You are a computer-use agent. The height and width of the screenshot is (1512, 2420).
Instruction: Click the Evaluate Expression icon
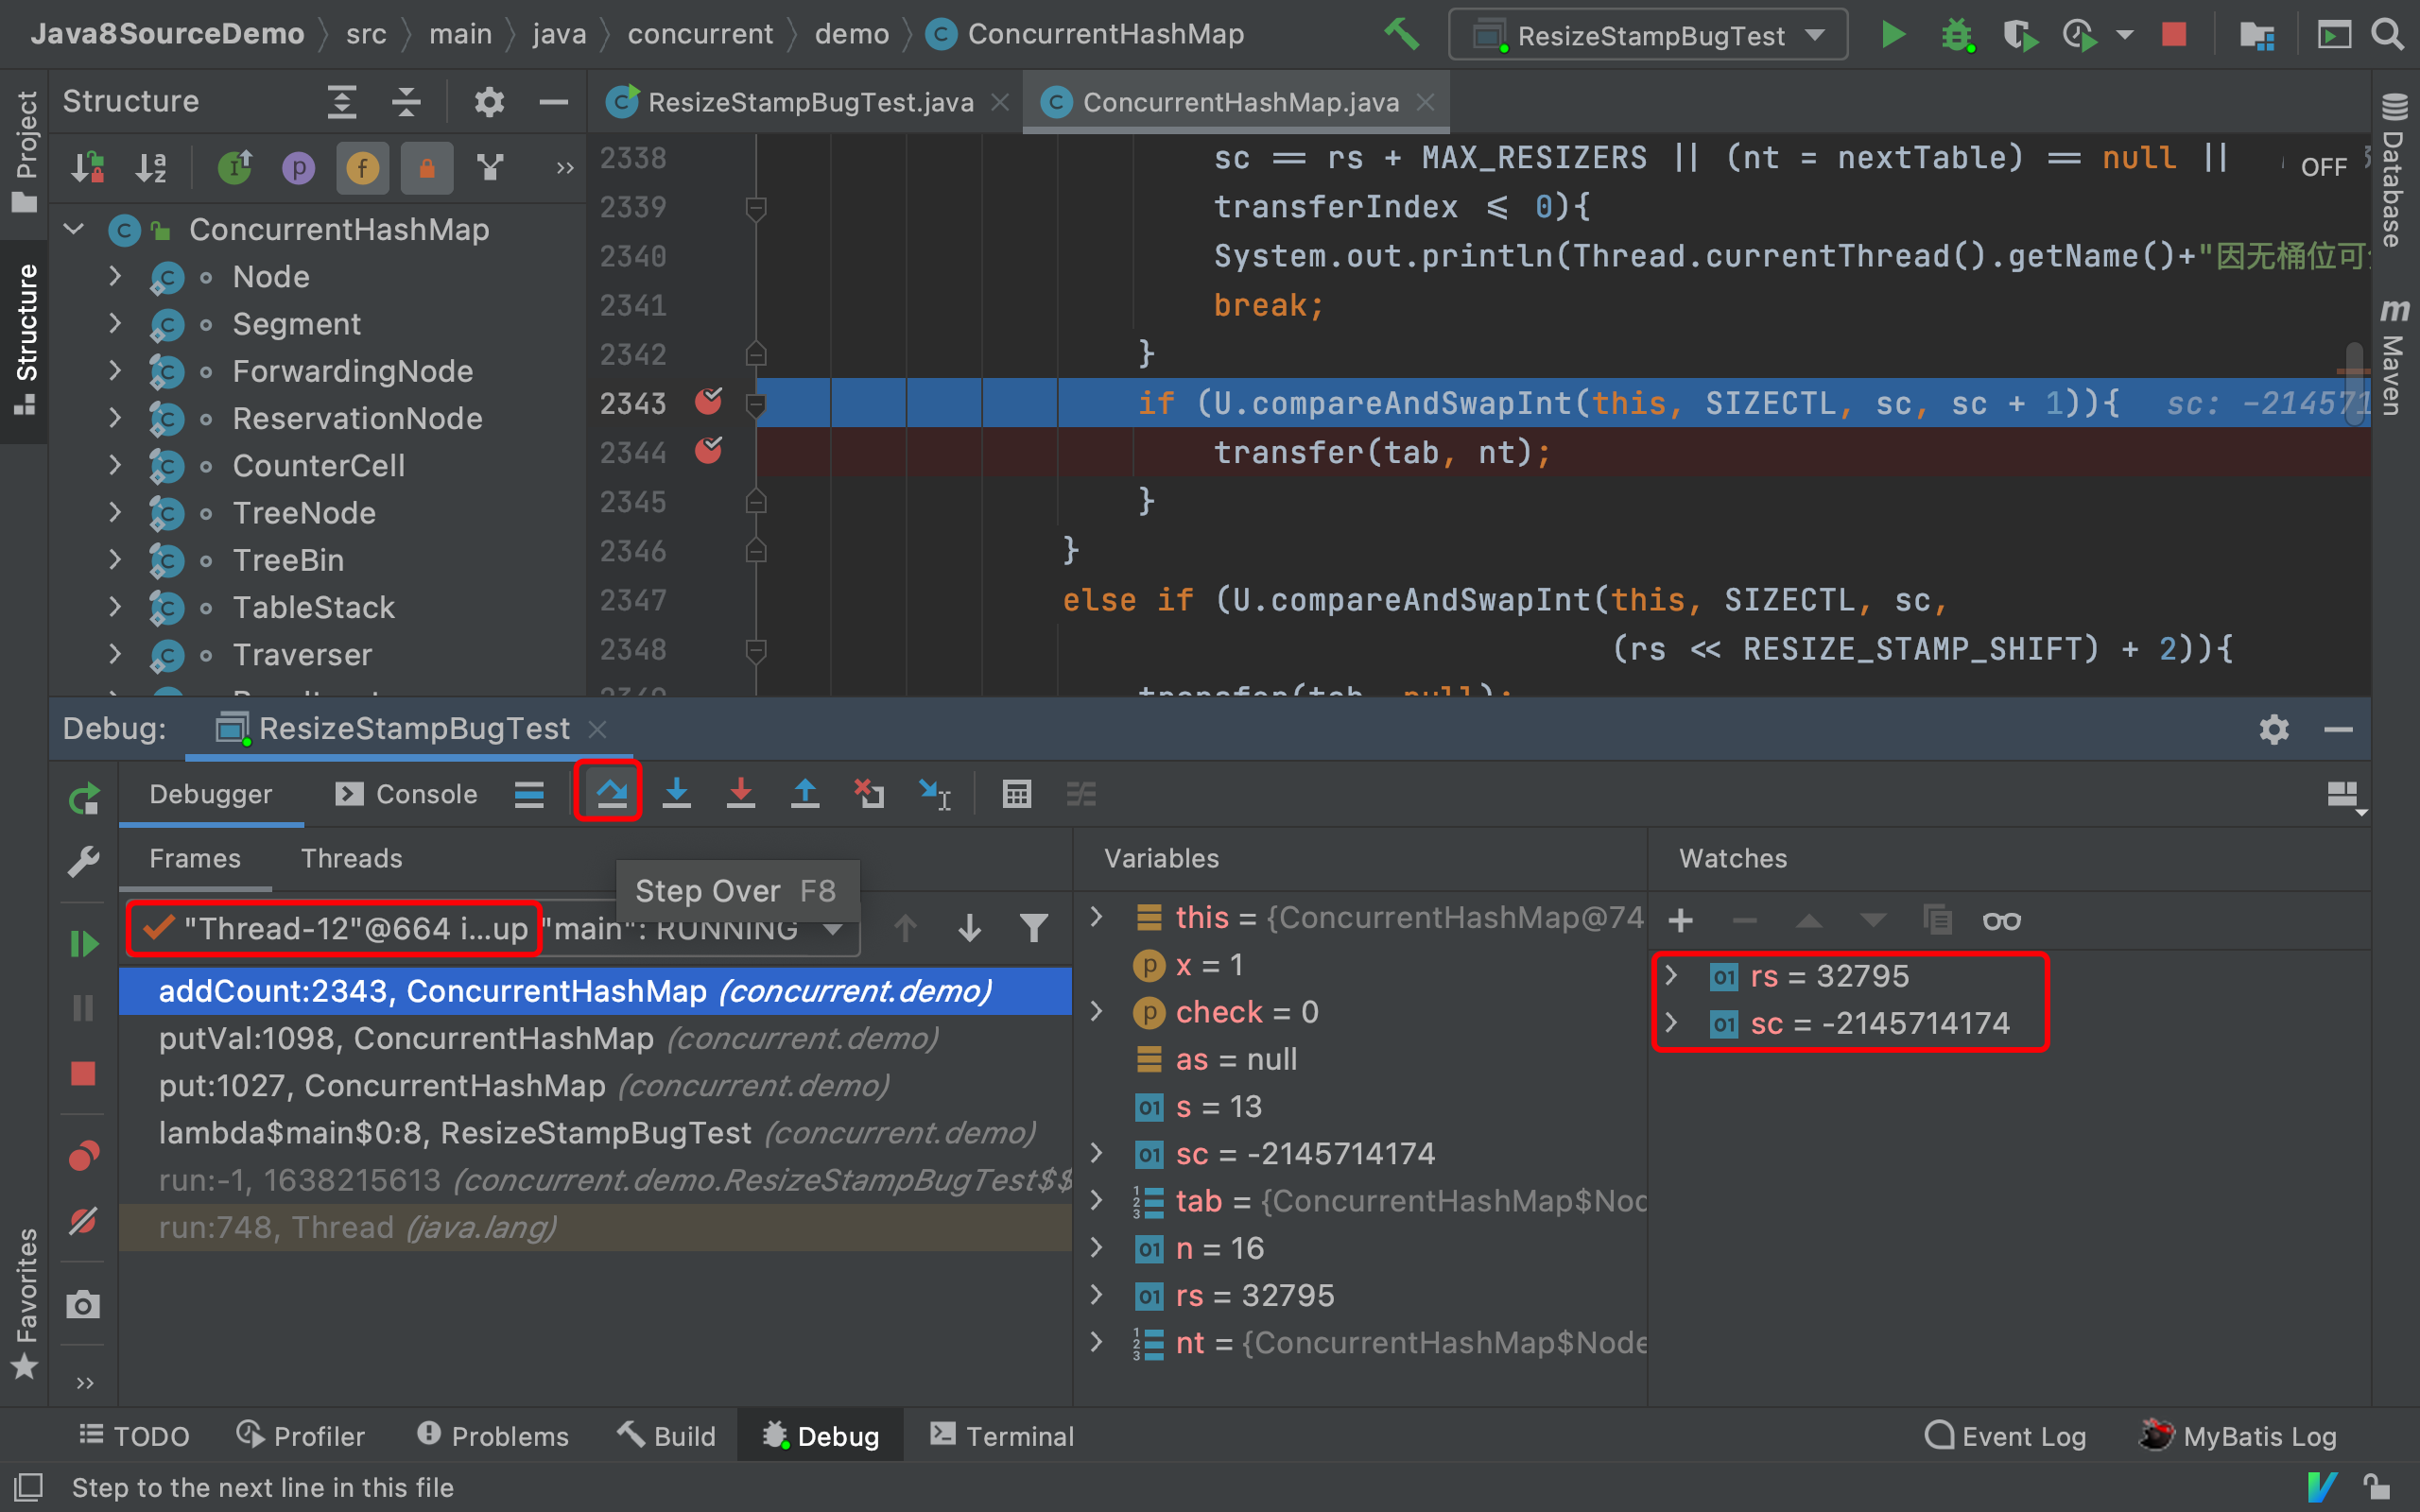coord(1014,796)
